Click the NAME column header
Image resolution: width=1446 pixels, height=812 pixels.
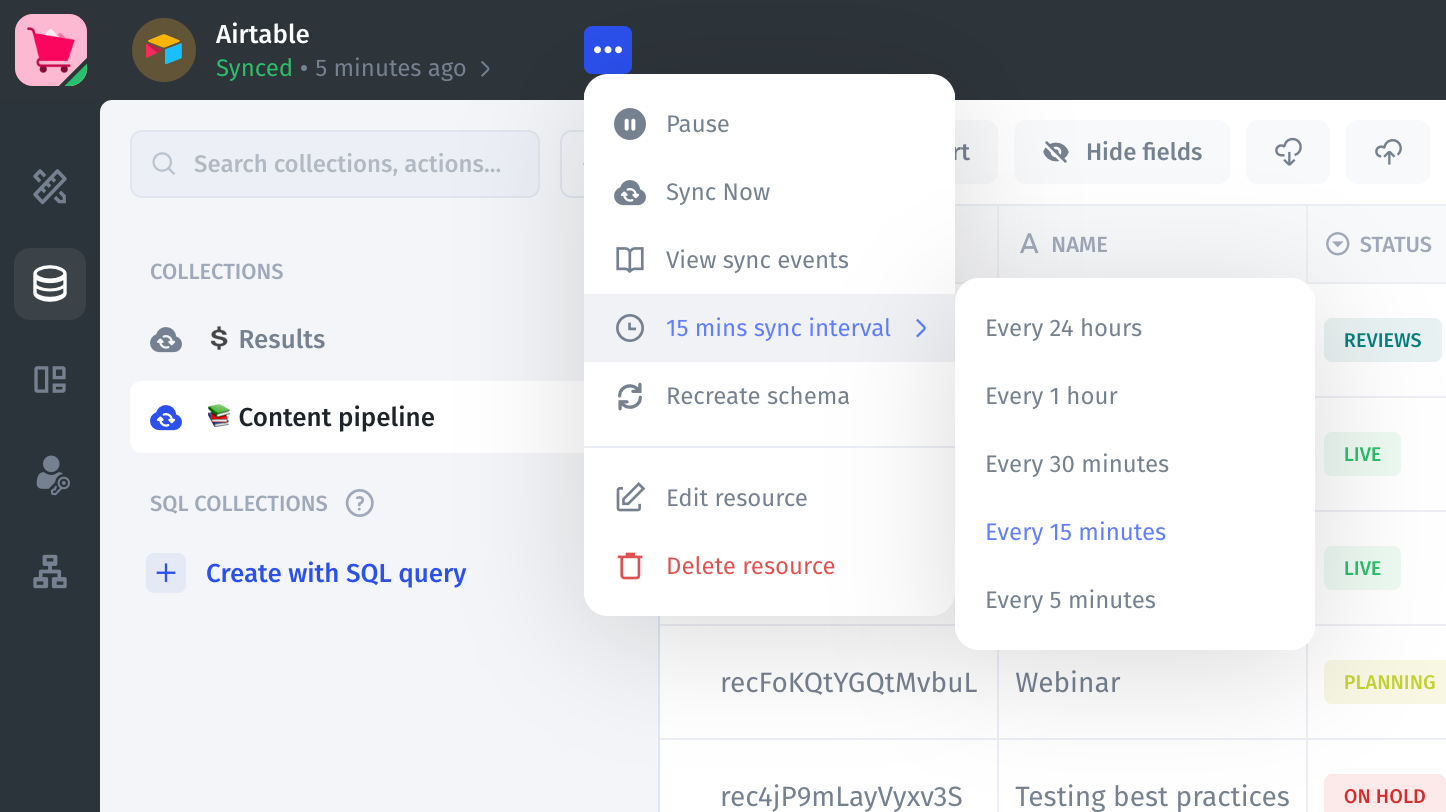click(x=1152, y=244)
